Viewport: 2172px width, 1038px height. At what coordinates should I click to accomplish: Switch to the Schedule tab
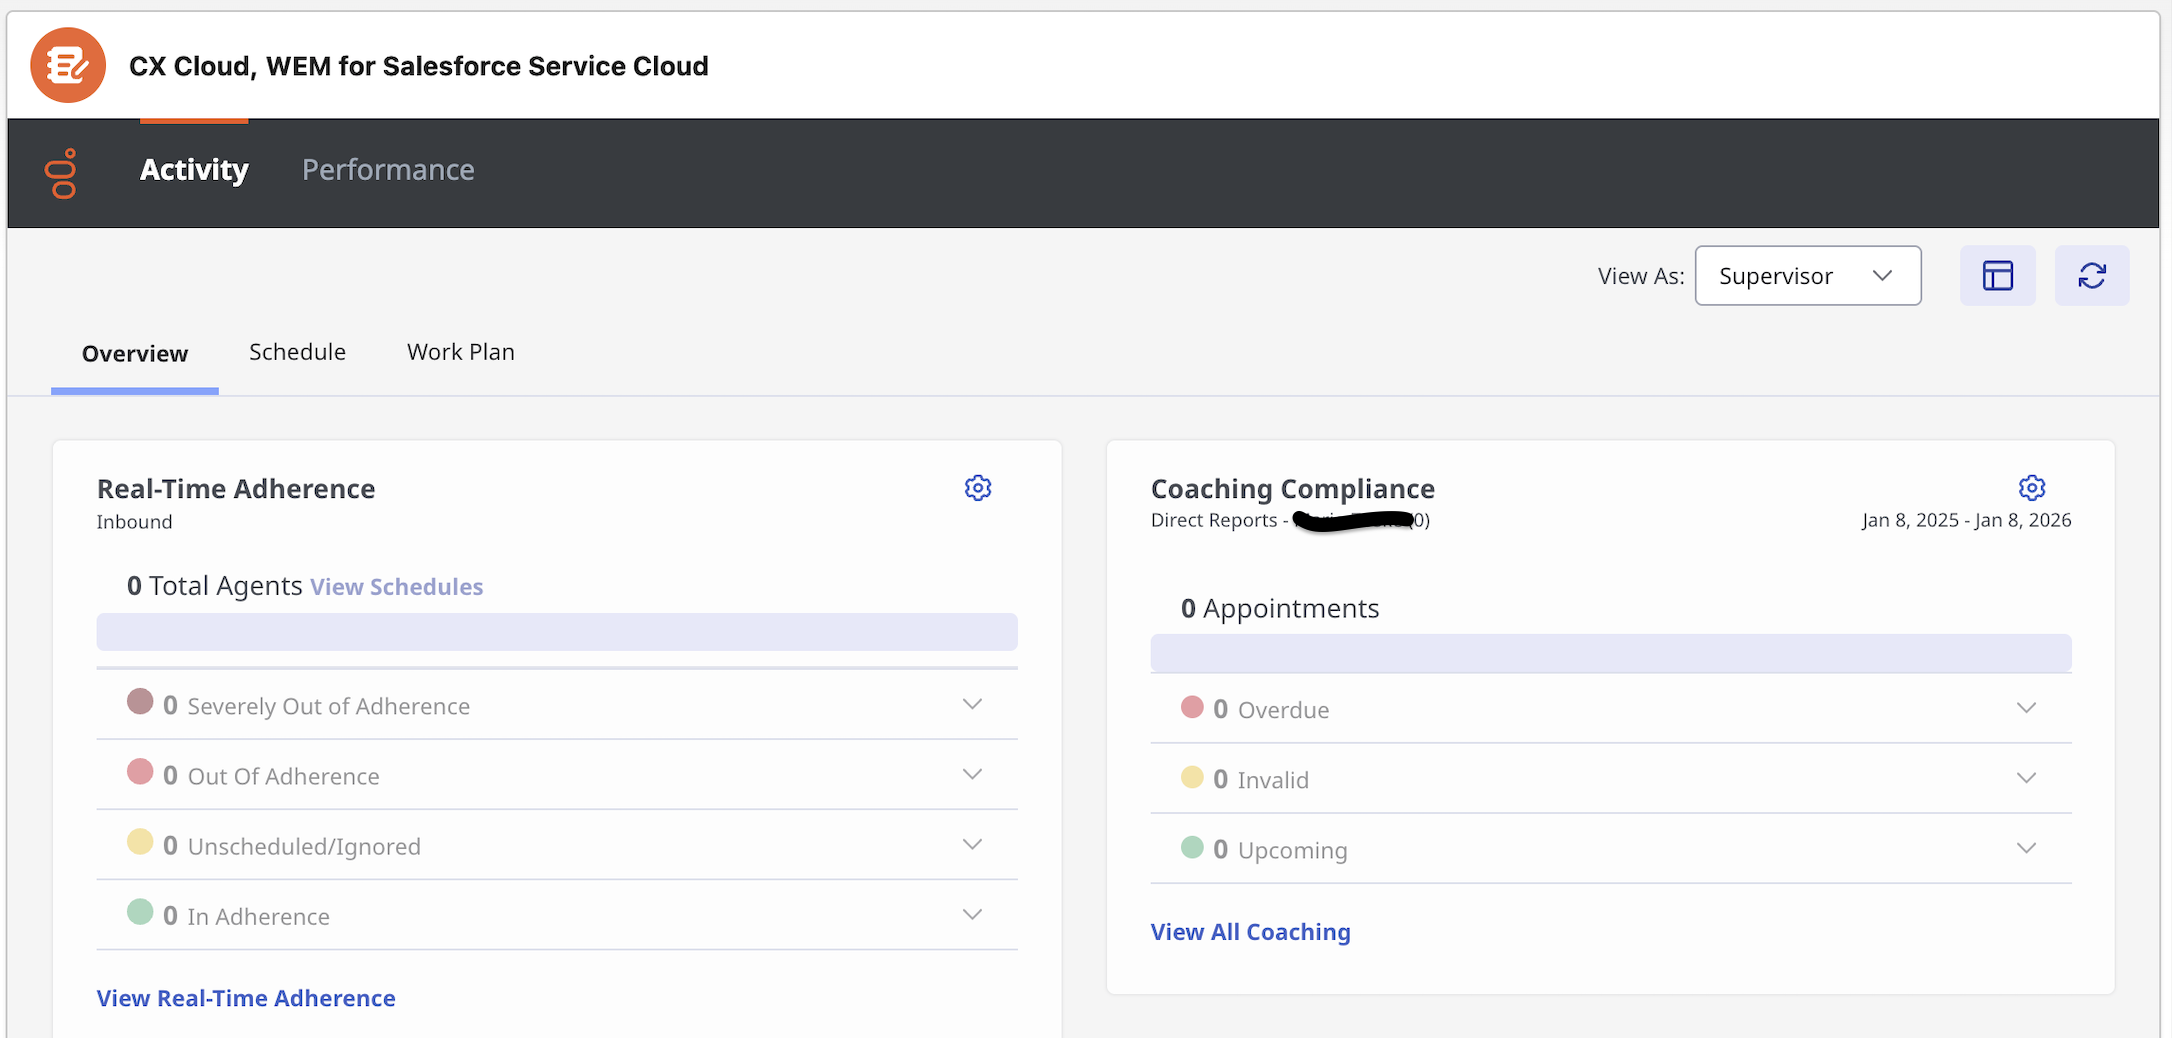click(297, 352)
